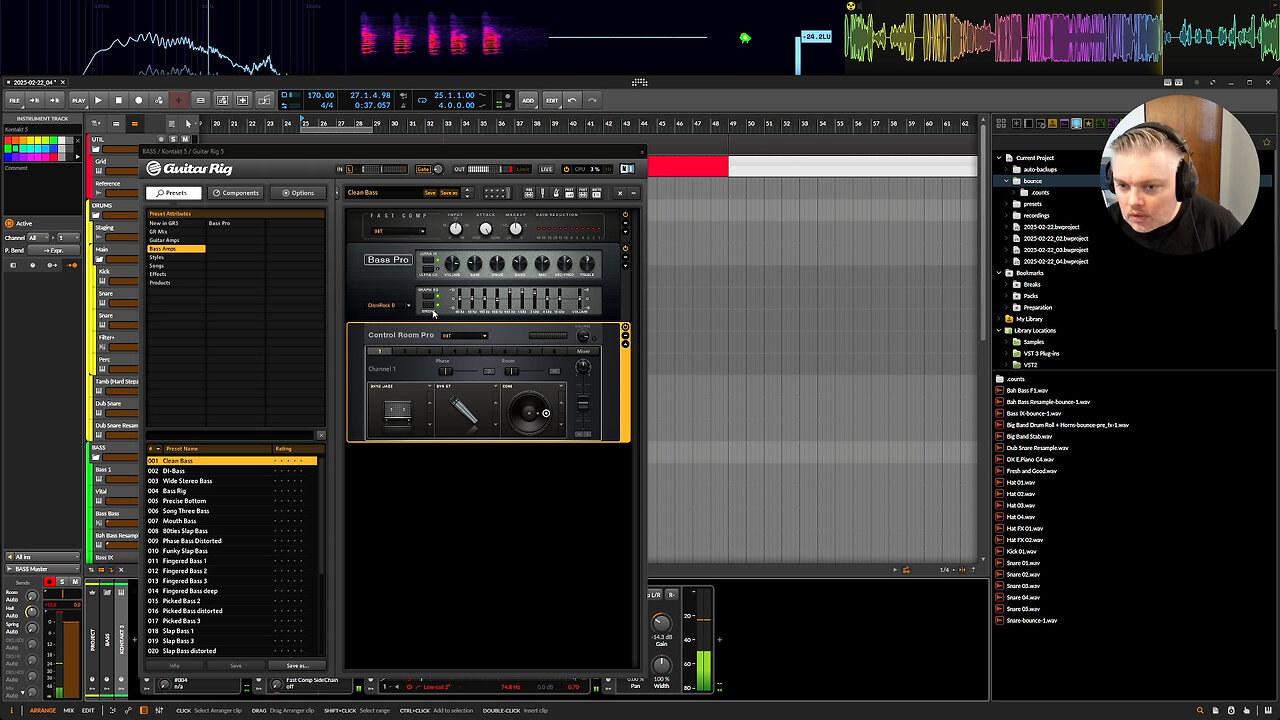Toggle the Bass Pro module power button
Screen dimensions: 1280x720
(625, 248)
